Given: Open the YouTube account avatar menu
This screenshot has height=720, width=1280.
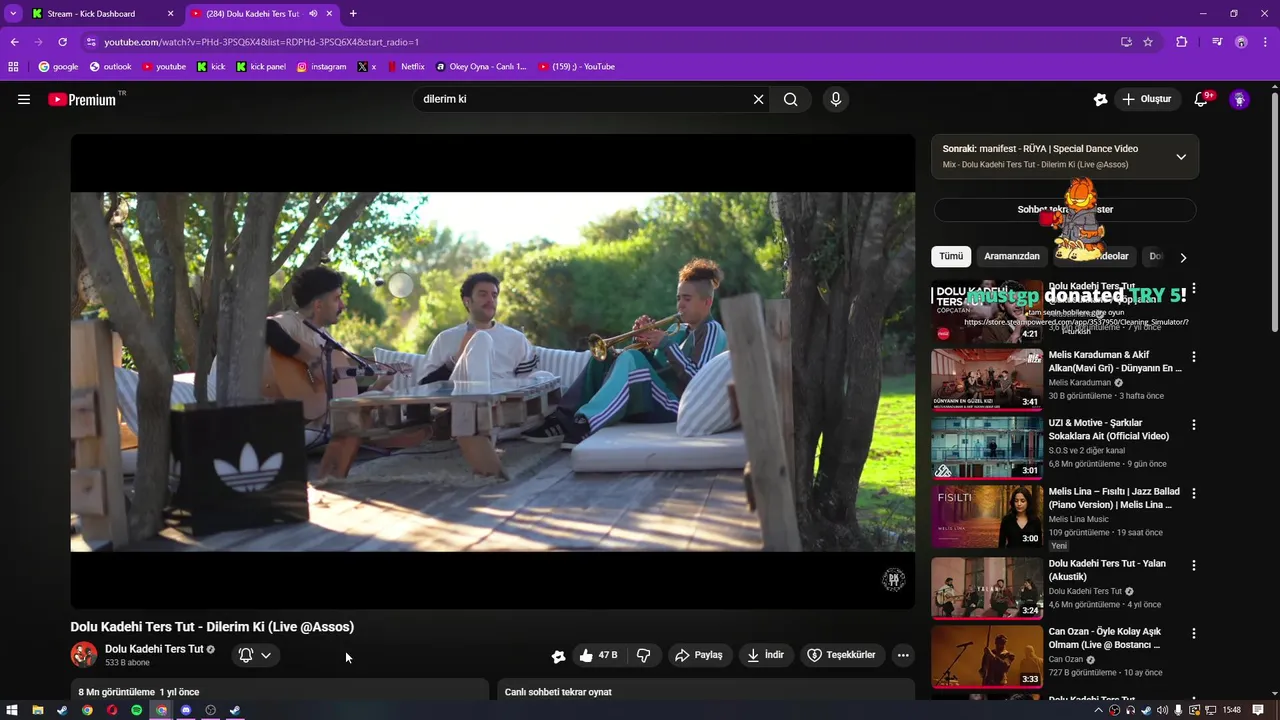Looking at the screenshot, I should (x=1239, y=99).
